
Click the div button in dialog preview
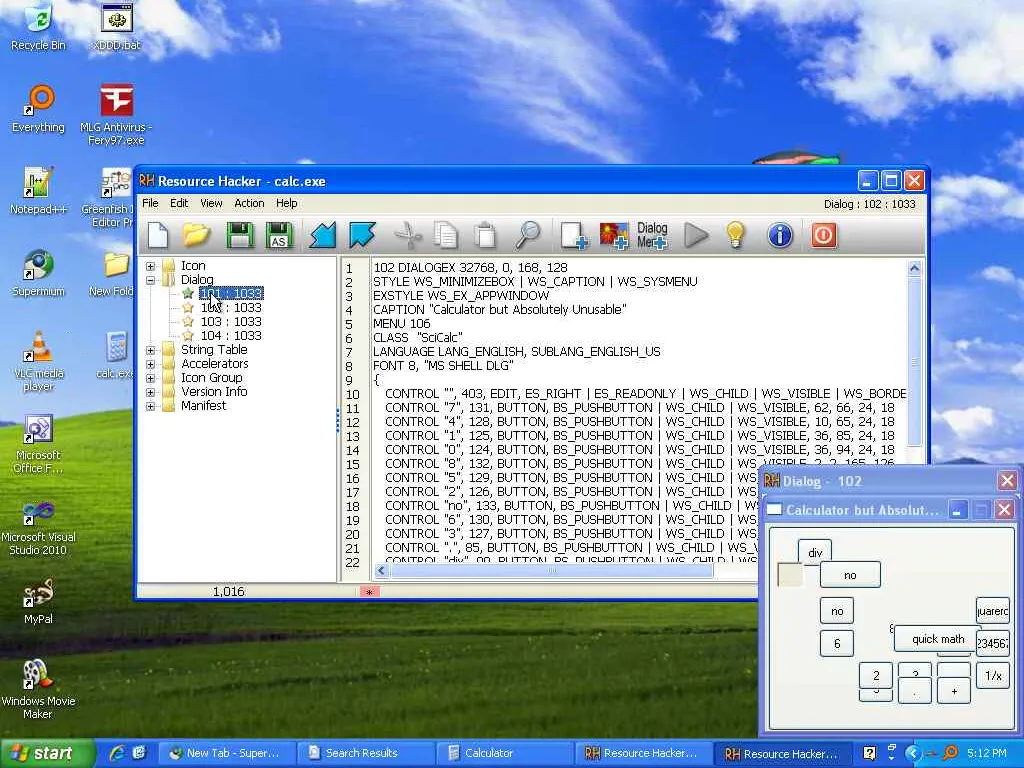click(x=815, y=552)
